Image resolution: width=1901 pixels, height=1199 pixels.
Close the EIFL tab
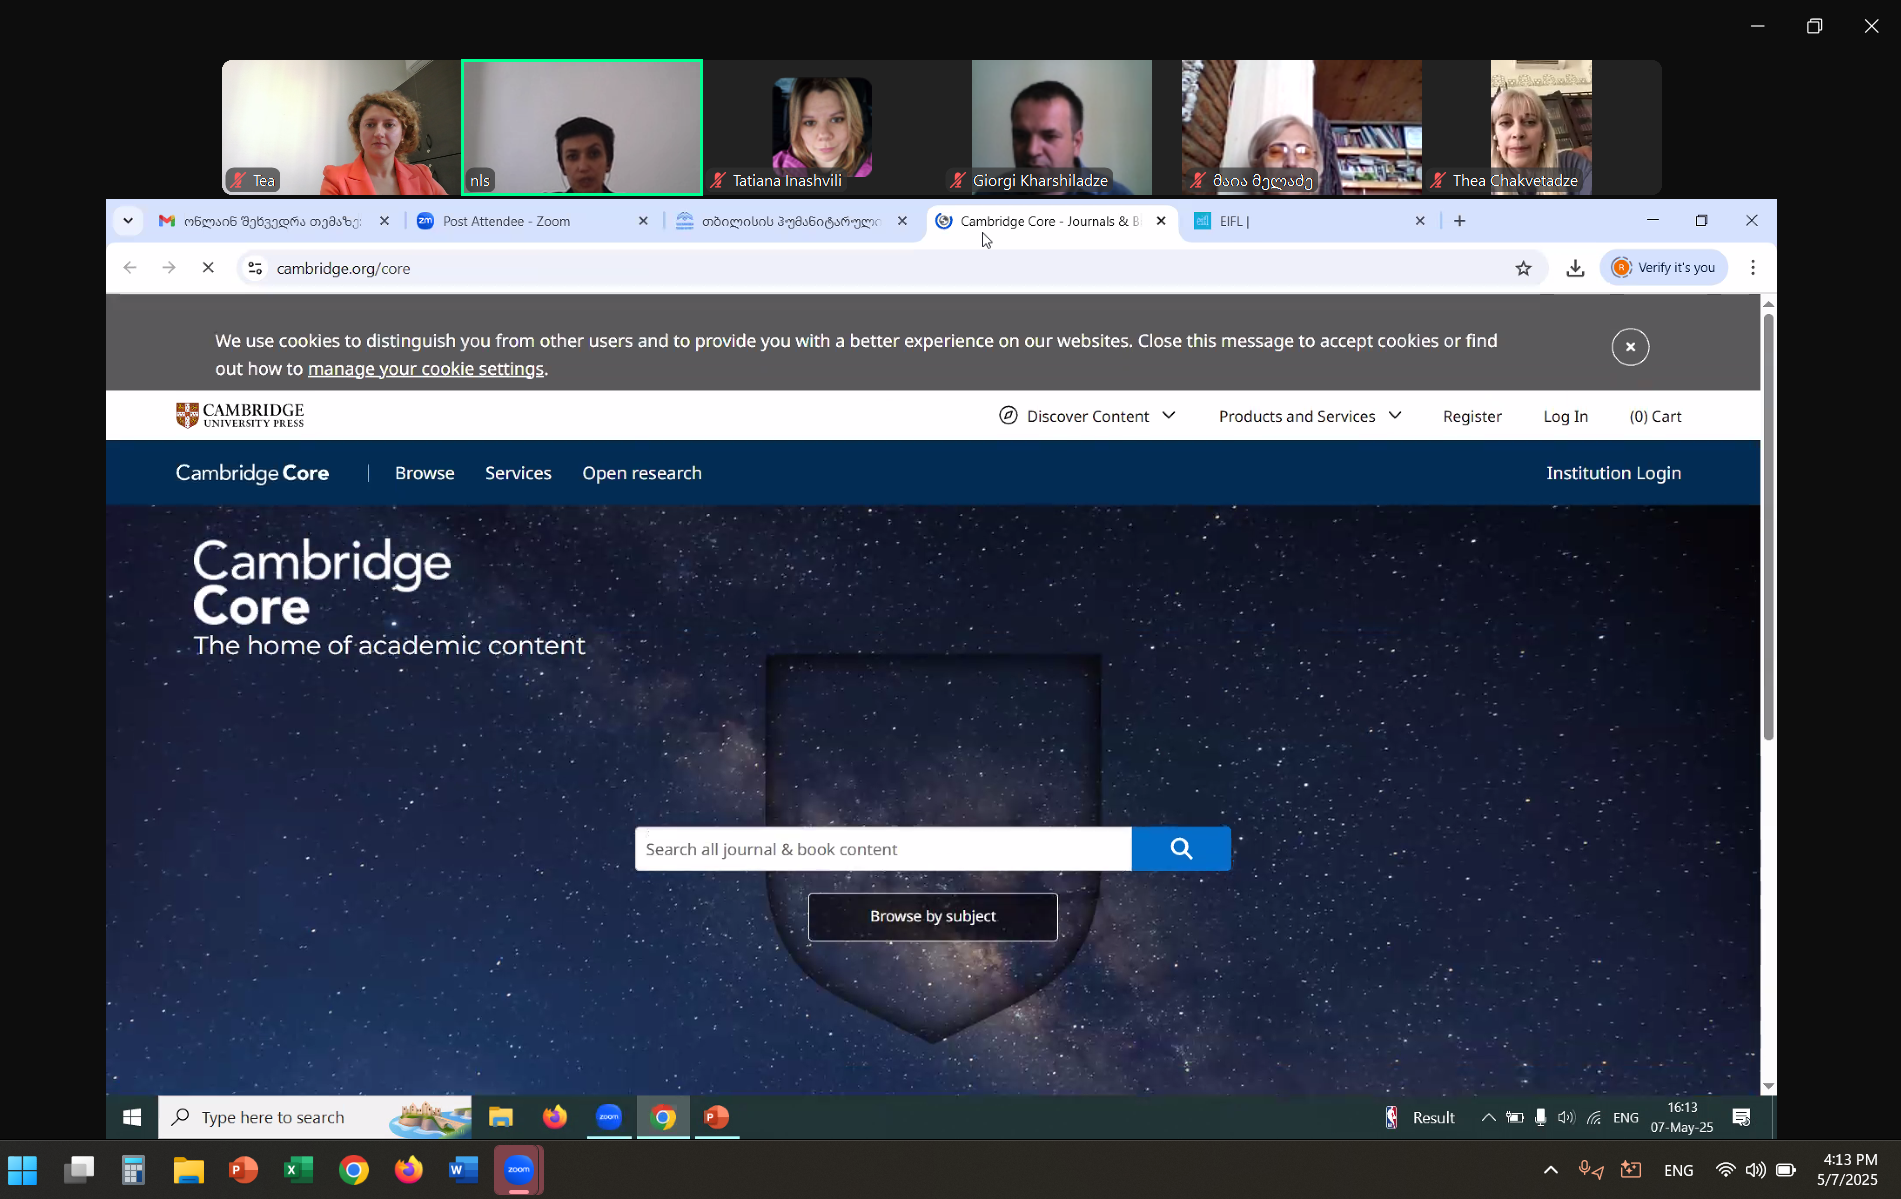[1420, 221]
